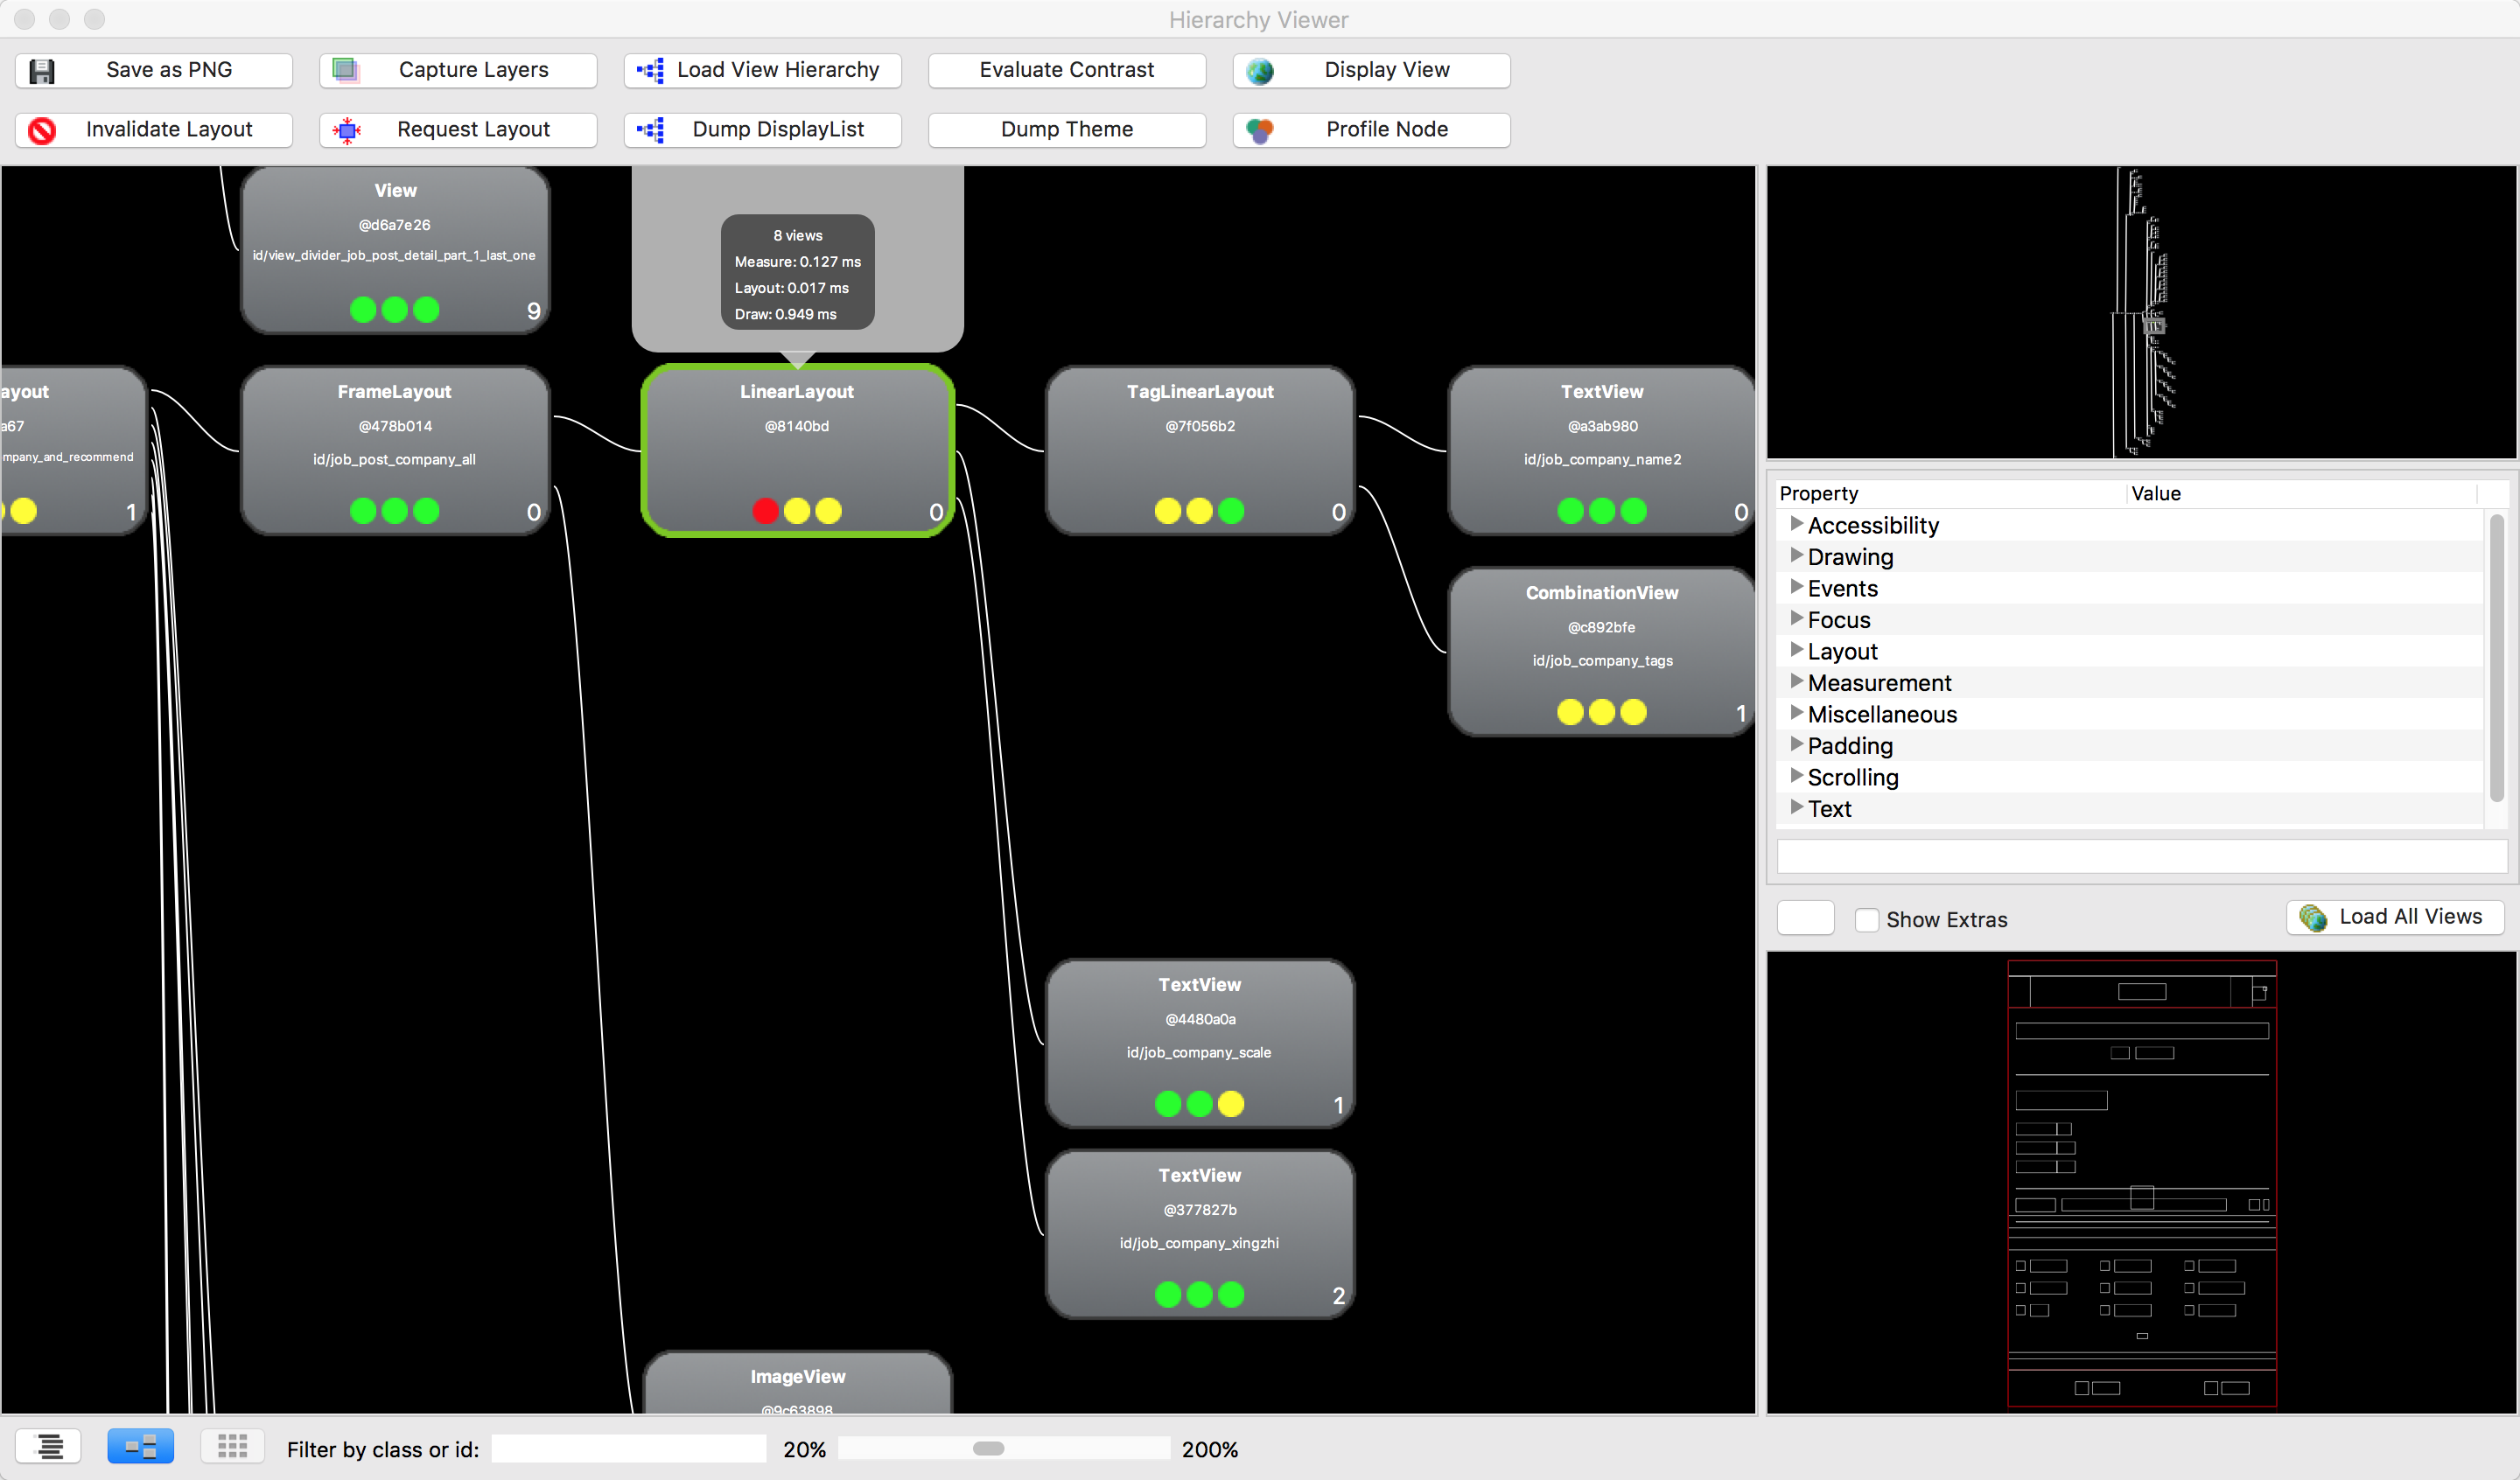Click the text field below property list
Viewport: 2520px width, 1480px height.
point(2142,856)
